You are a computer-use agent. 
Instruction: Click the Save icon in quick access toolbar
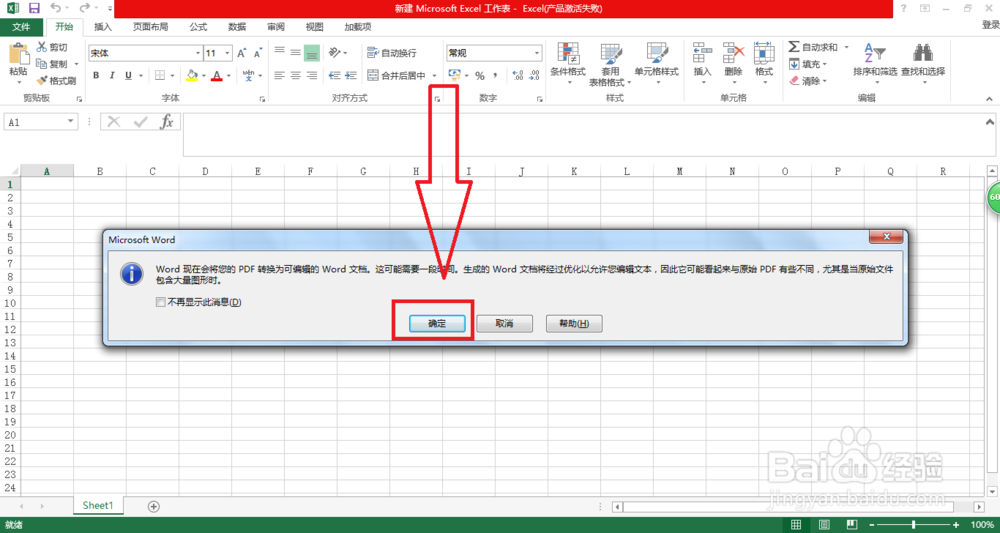34,8
